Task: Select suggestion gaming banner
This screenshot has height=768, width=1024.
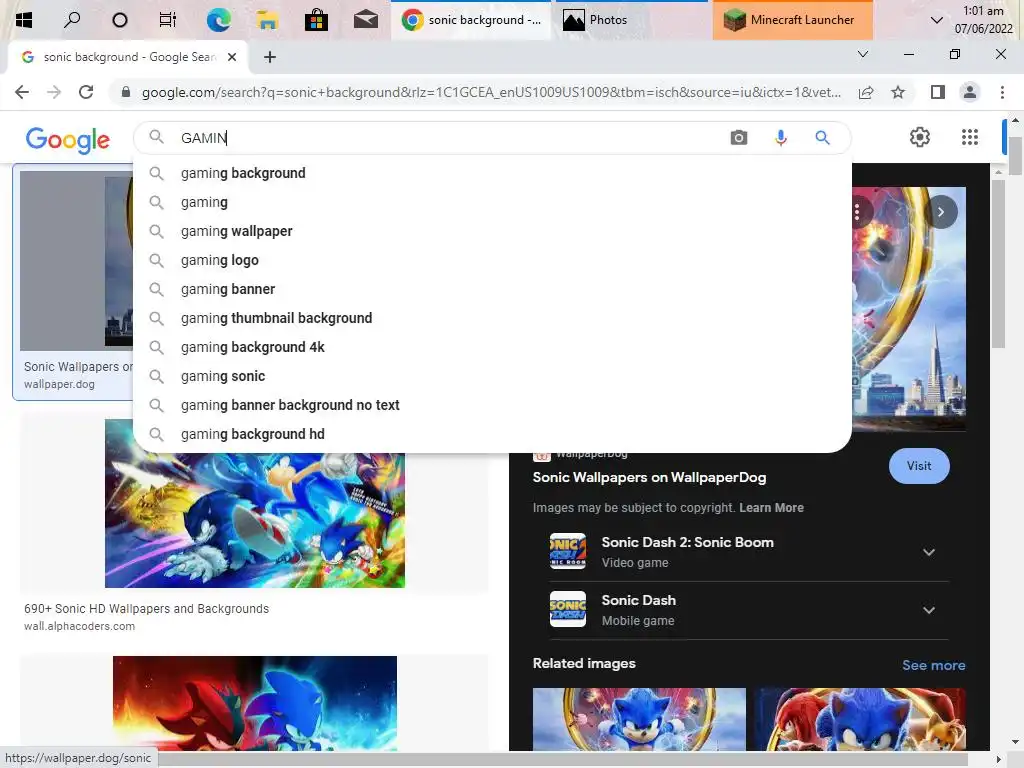Action: pos(492,289)
